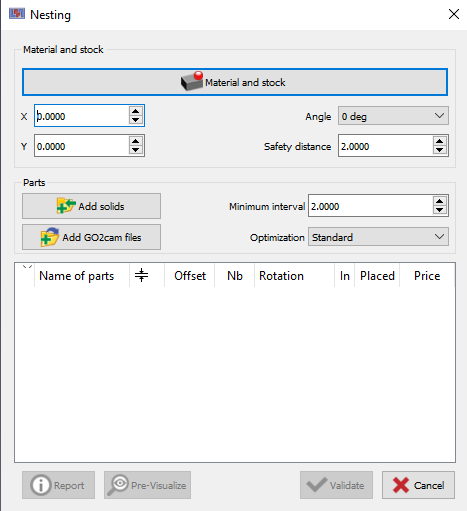
Task: Decrease Minimum interval with down arrow
Action: click(x=439, y=210)
